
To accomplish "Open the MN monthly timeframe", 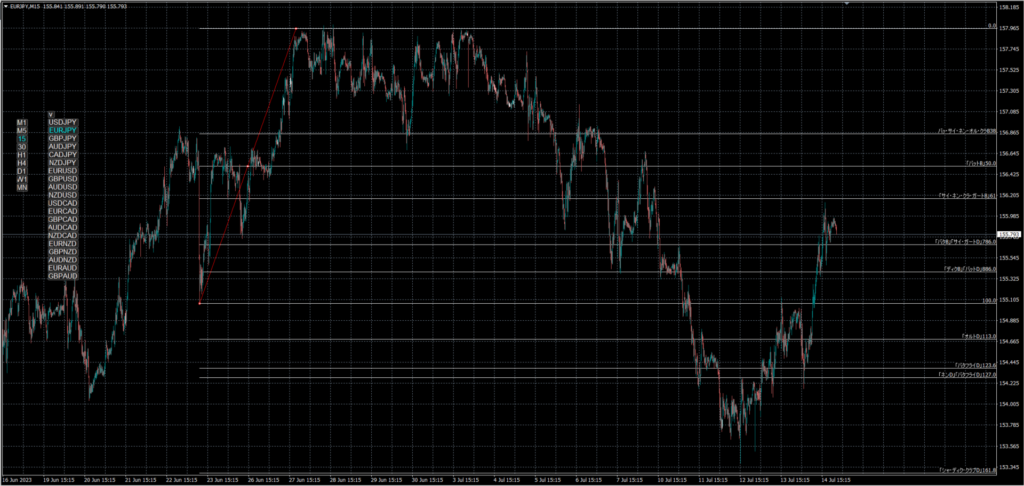I will 22,187.
